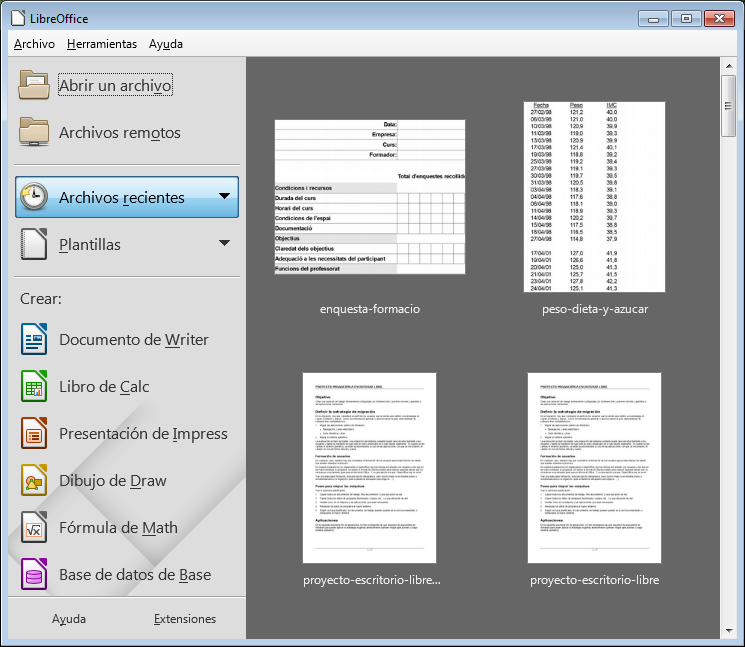This screenshot has height=647, width=745.
Task: Click the peso-dieta-y-azucar file name label
Action: tap(595, 309)
